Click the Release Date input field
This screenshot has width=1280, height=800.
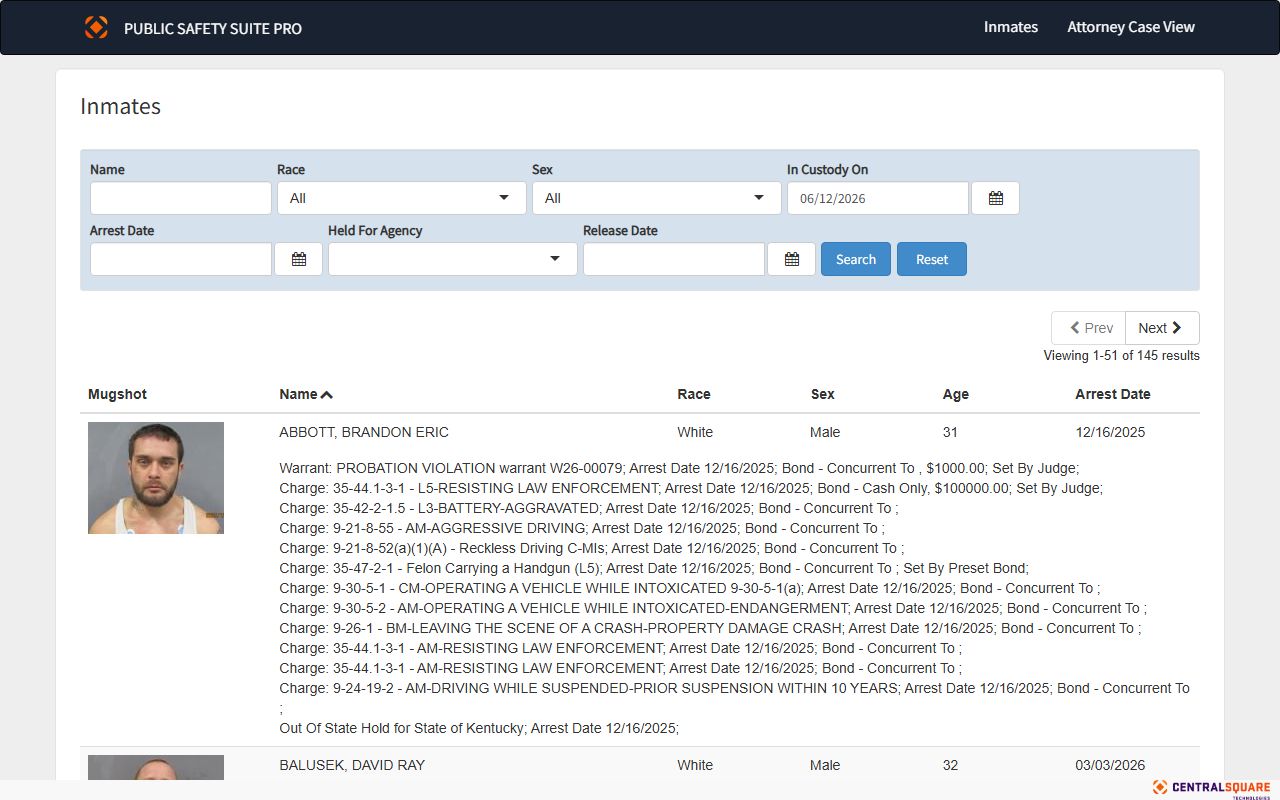674,259
